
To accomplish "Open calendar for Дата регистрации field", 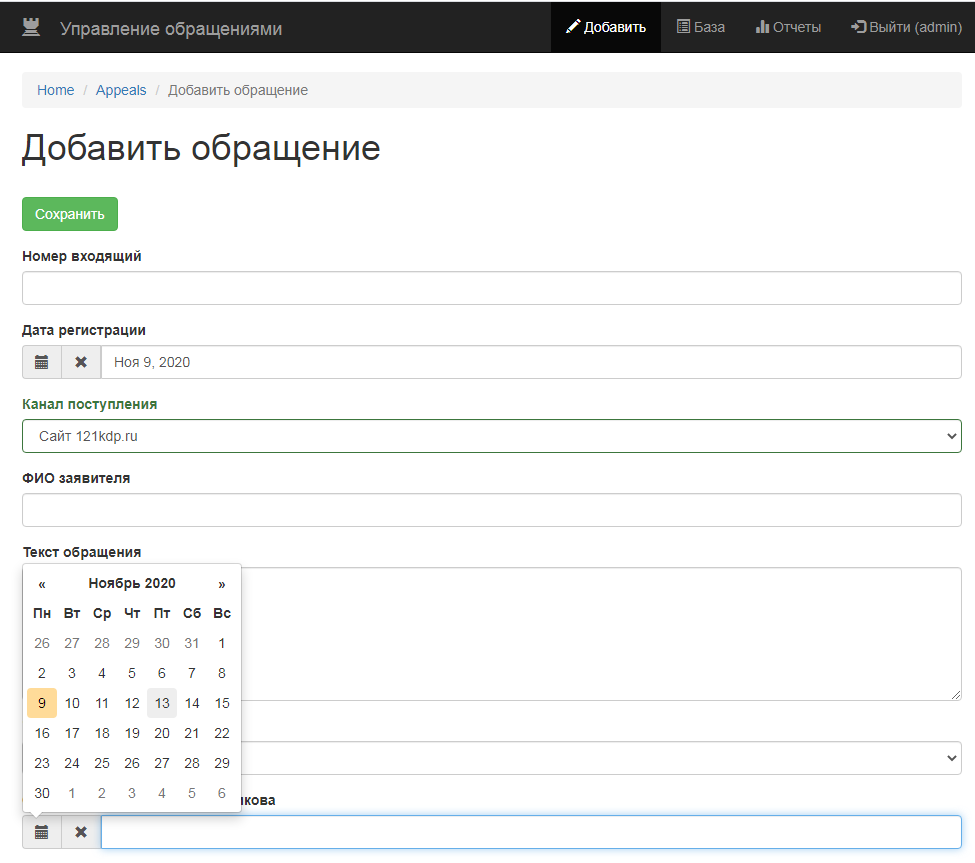I will tap(42, 362).
